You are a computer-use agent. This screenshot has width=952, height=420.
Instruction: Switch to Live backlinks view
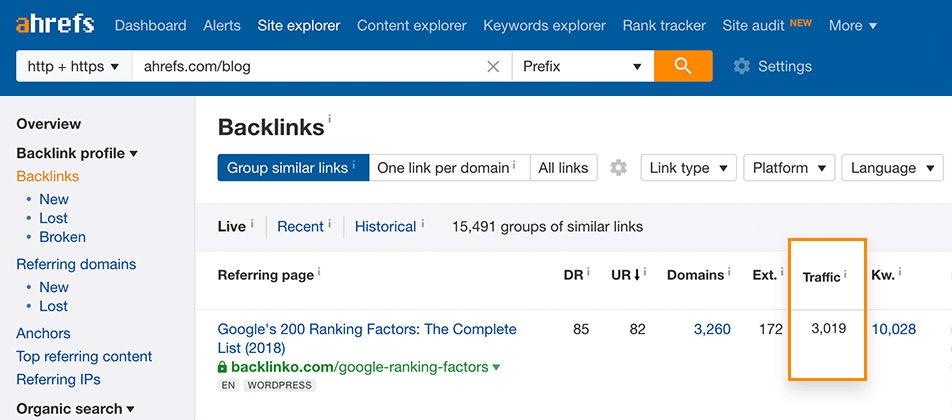point(232,226)
